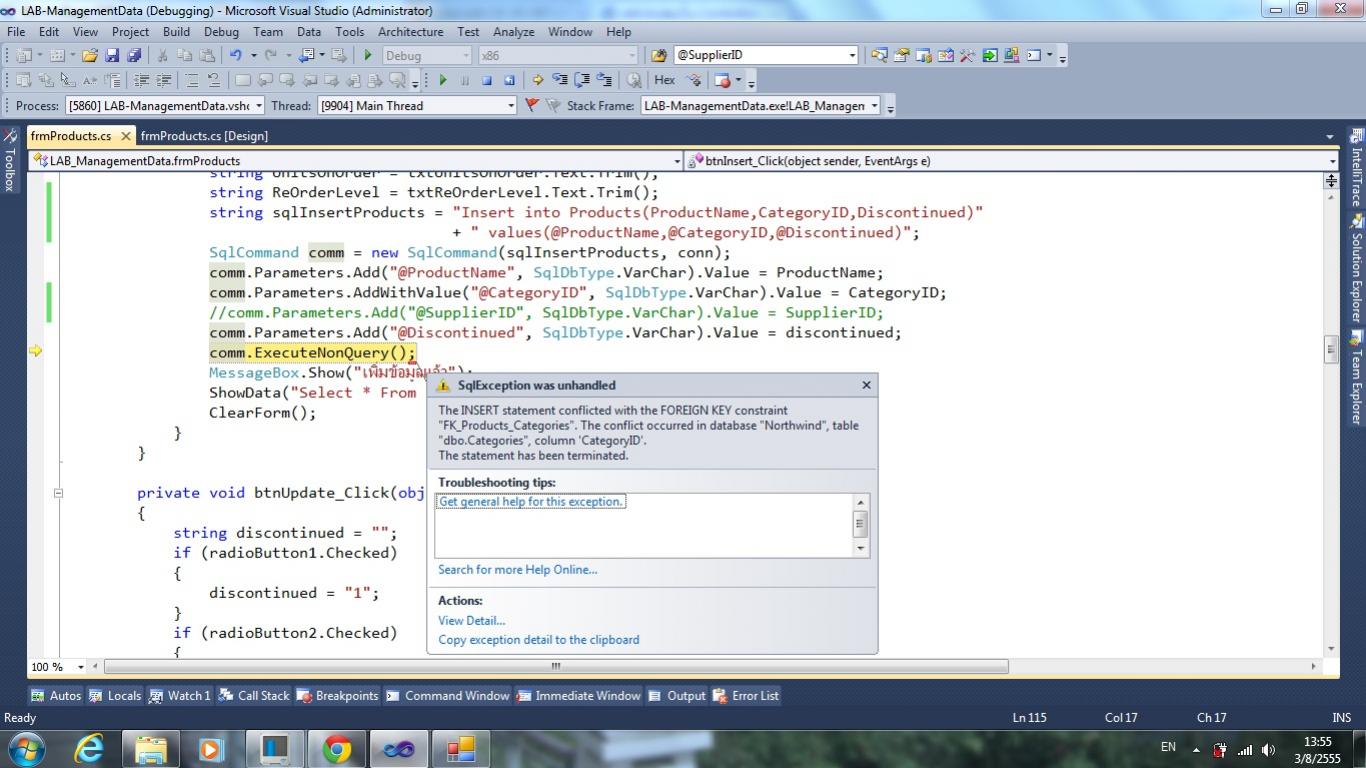Viewport: 1366px width, 768px height.
Task: Click 'Search for more Help Online...' link
Action: pos(517,570)
